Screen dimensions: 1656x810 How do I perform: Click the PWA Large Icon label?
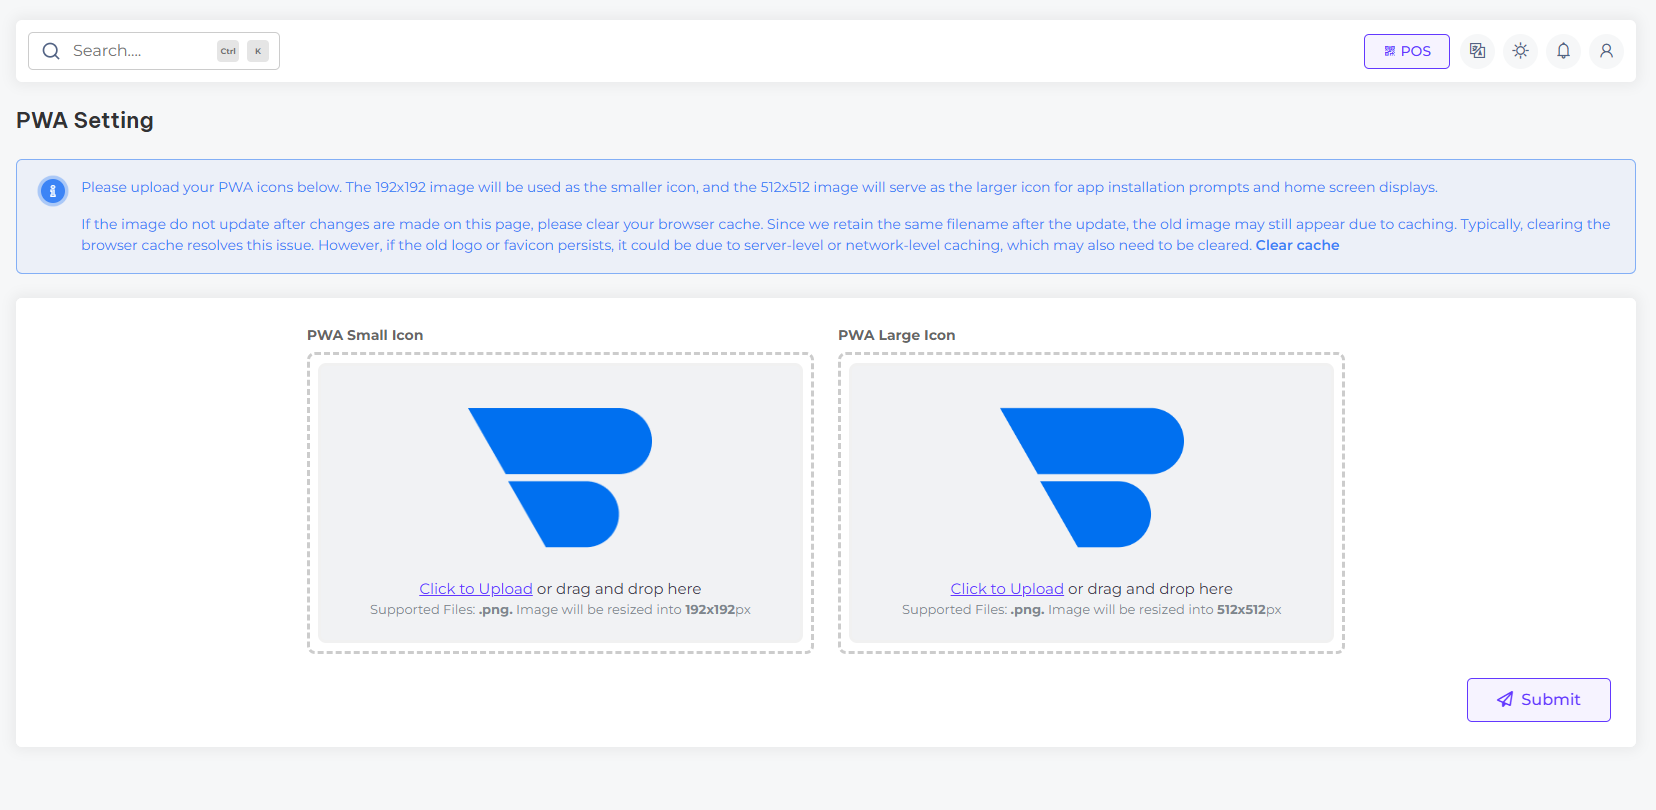coord(896,335)
